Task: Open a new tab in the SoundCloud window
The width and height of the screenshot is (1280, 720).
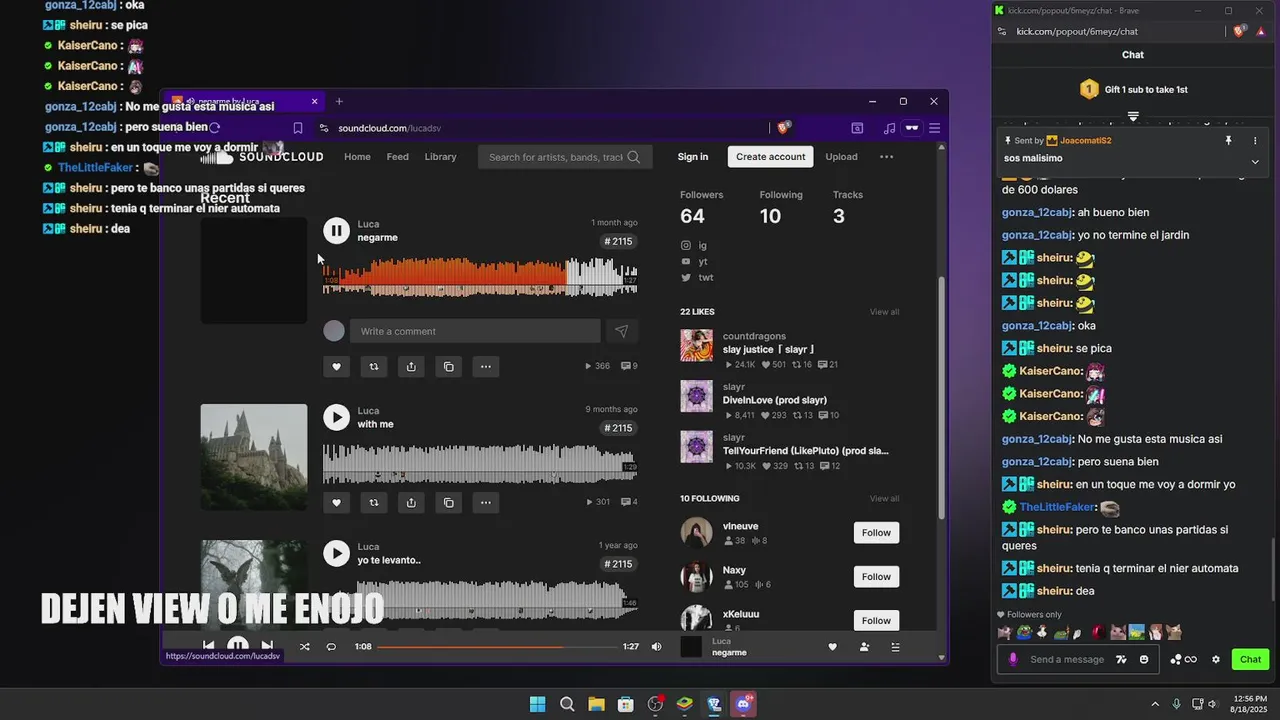Action: (x=339, y=101)
